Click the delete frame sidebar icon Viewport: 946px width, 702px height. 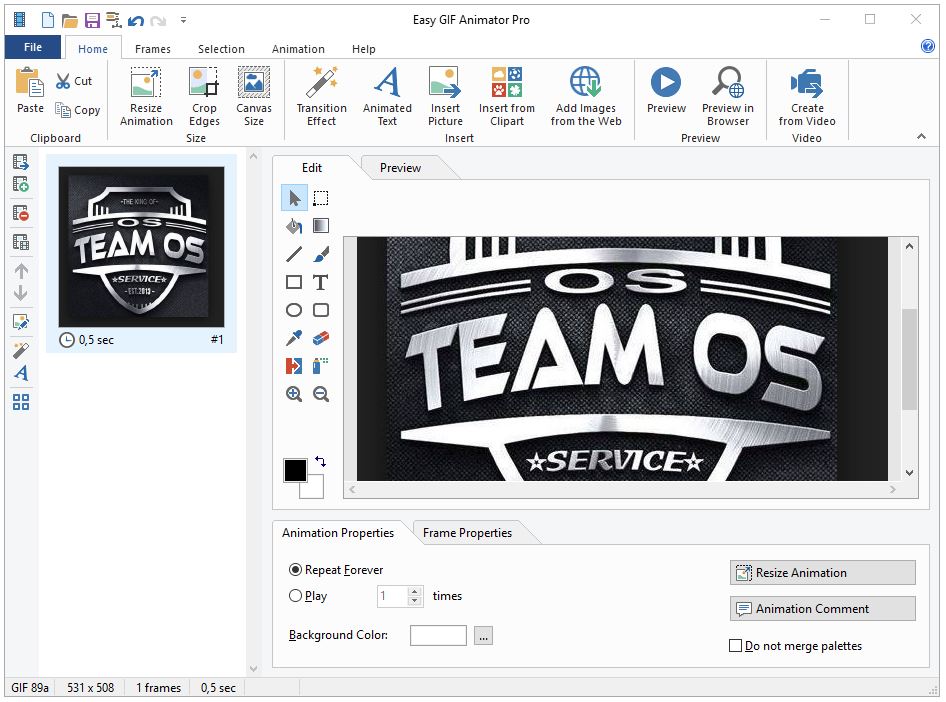click(x=21, y=213)
